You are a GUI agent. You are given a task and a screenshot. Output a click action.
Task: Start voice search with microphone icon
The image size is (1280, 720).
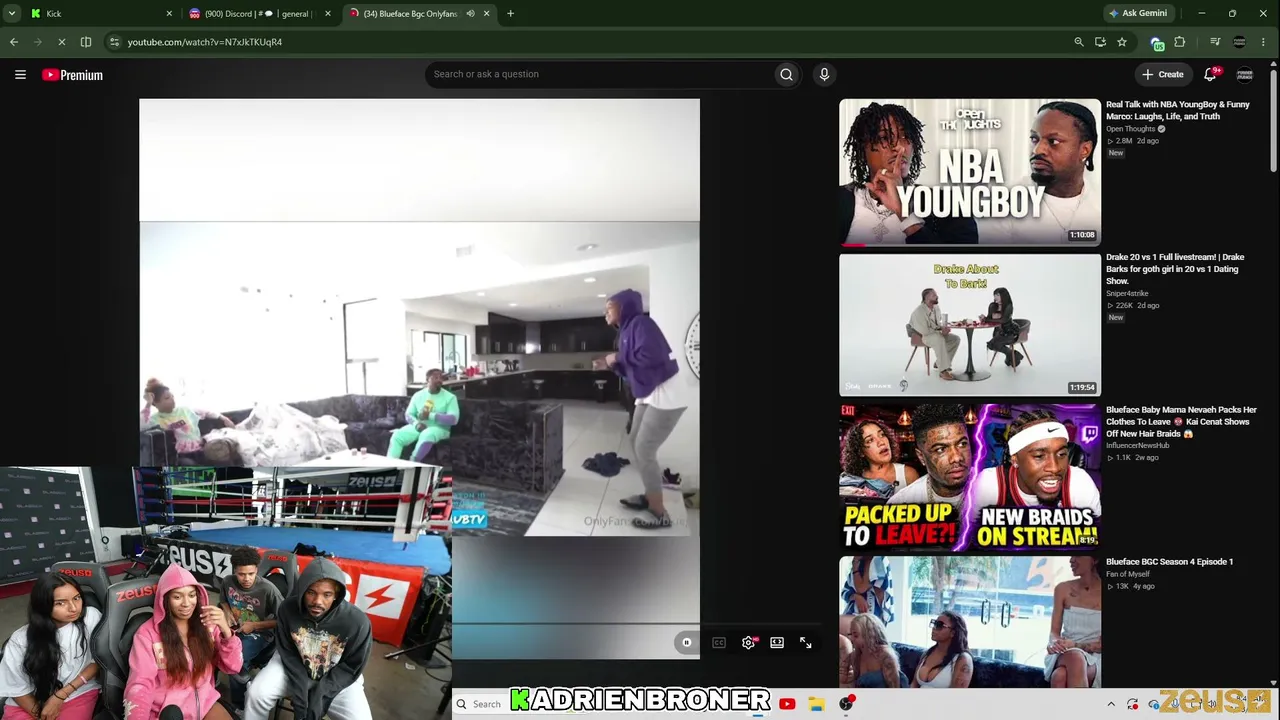[824, 74]
